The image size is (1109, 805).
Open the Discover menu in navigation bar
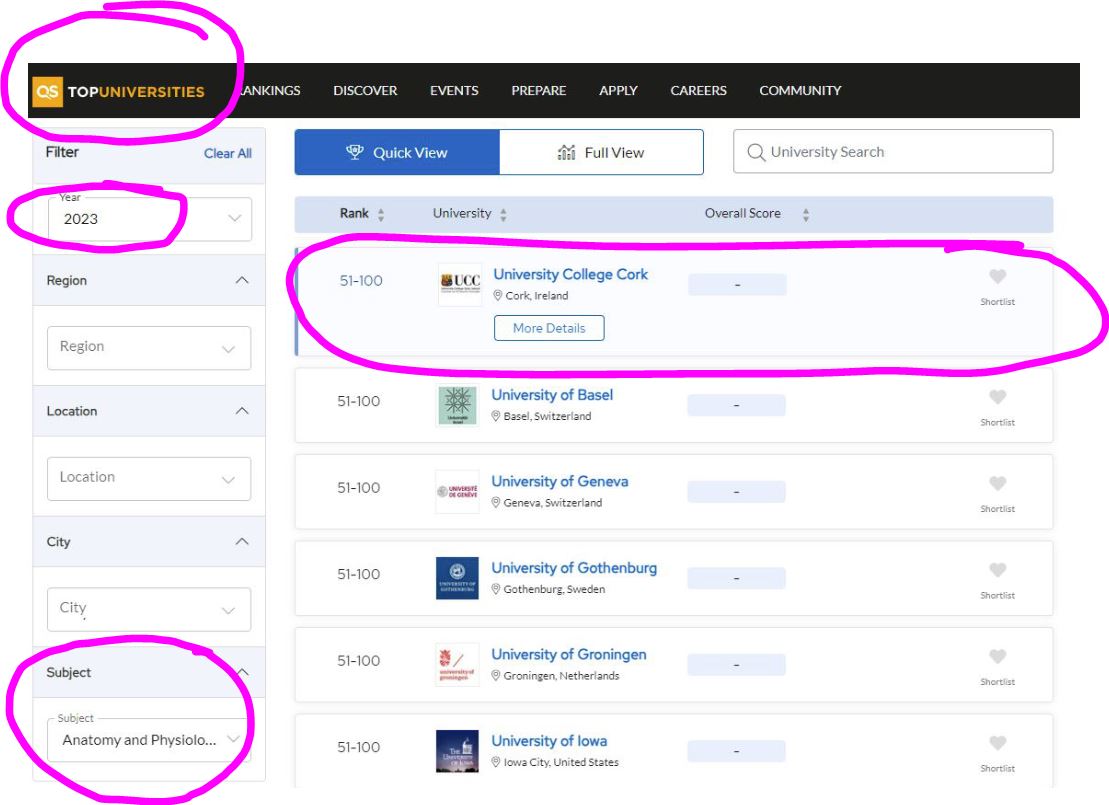coord(365,91)
